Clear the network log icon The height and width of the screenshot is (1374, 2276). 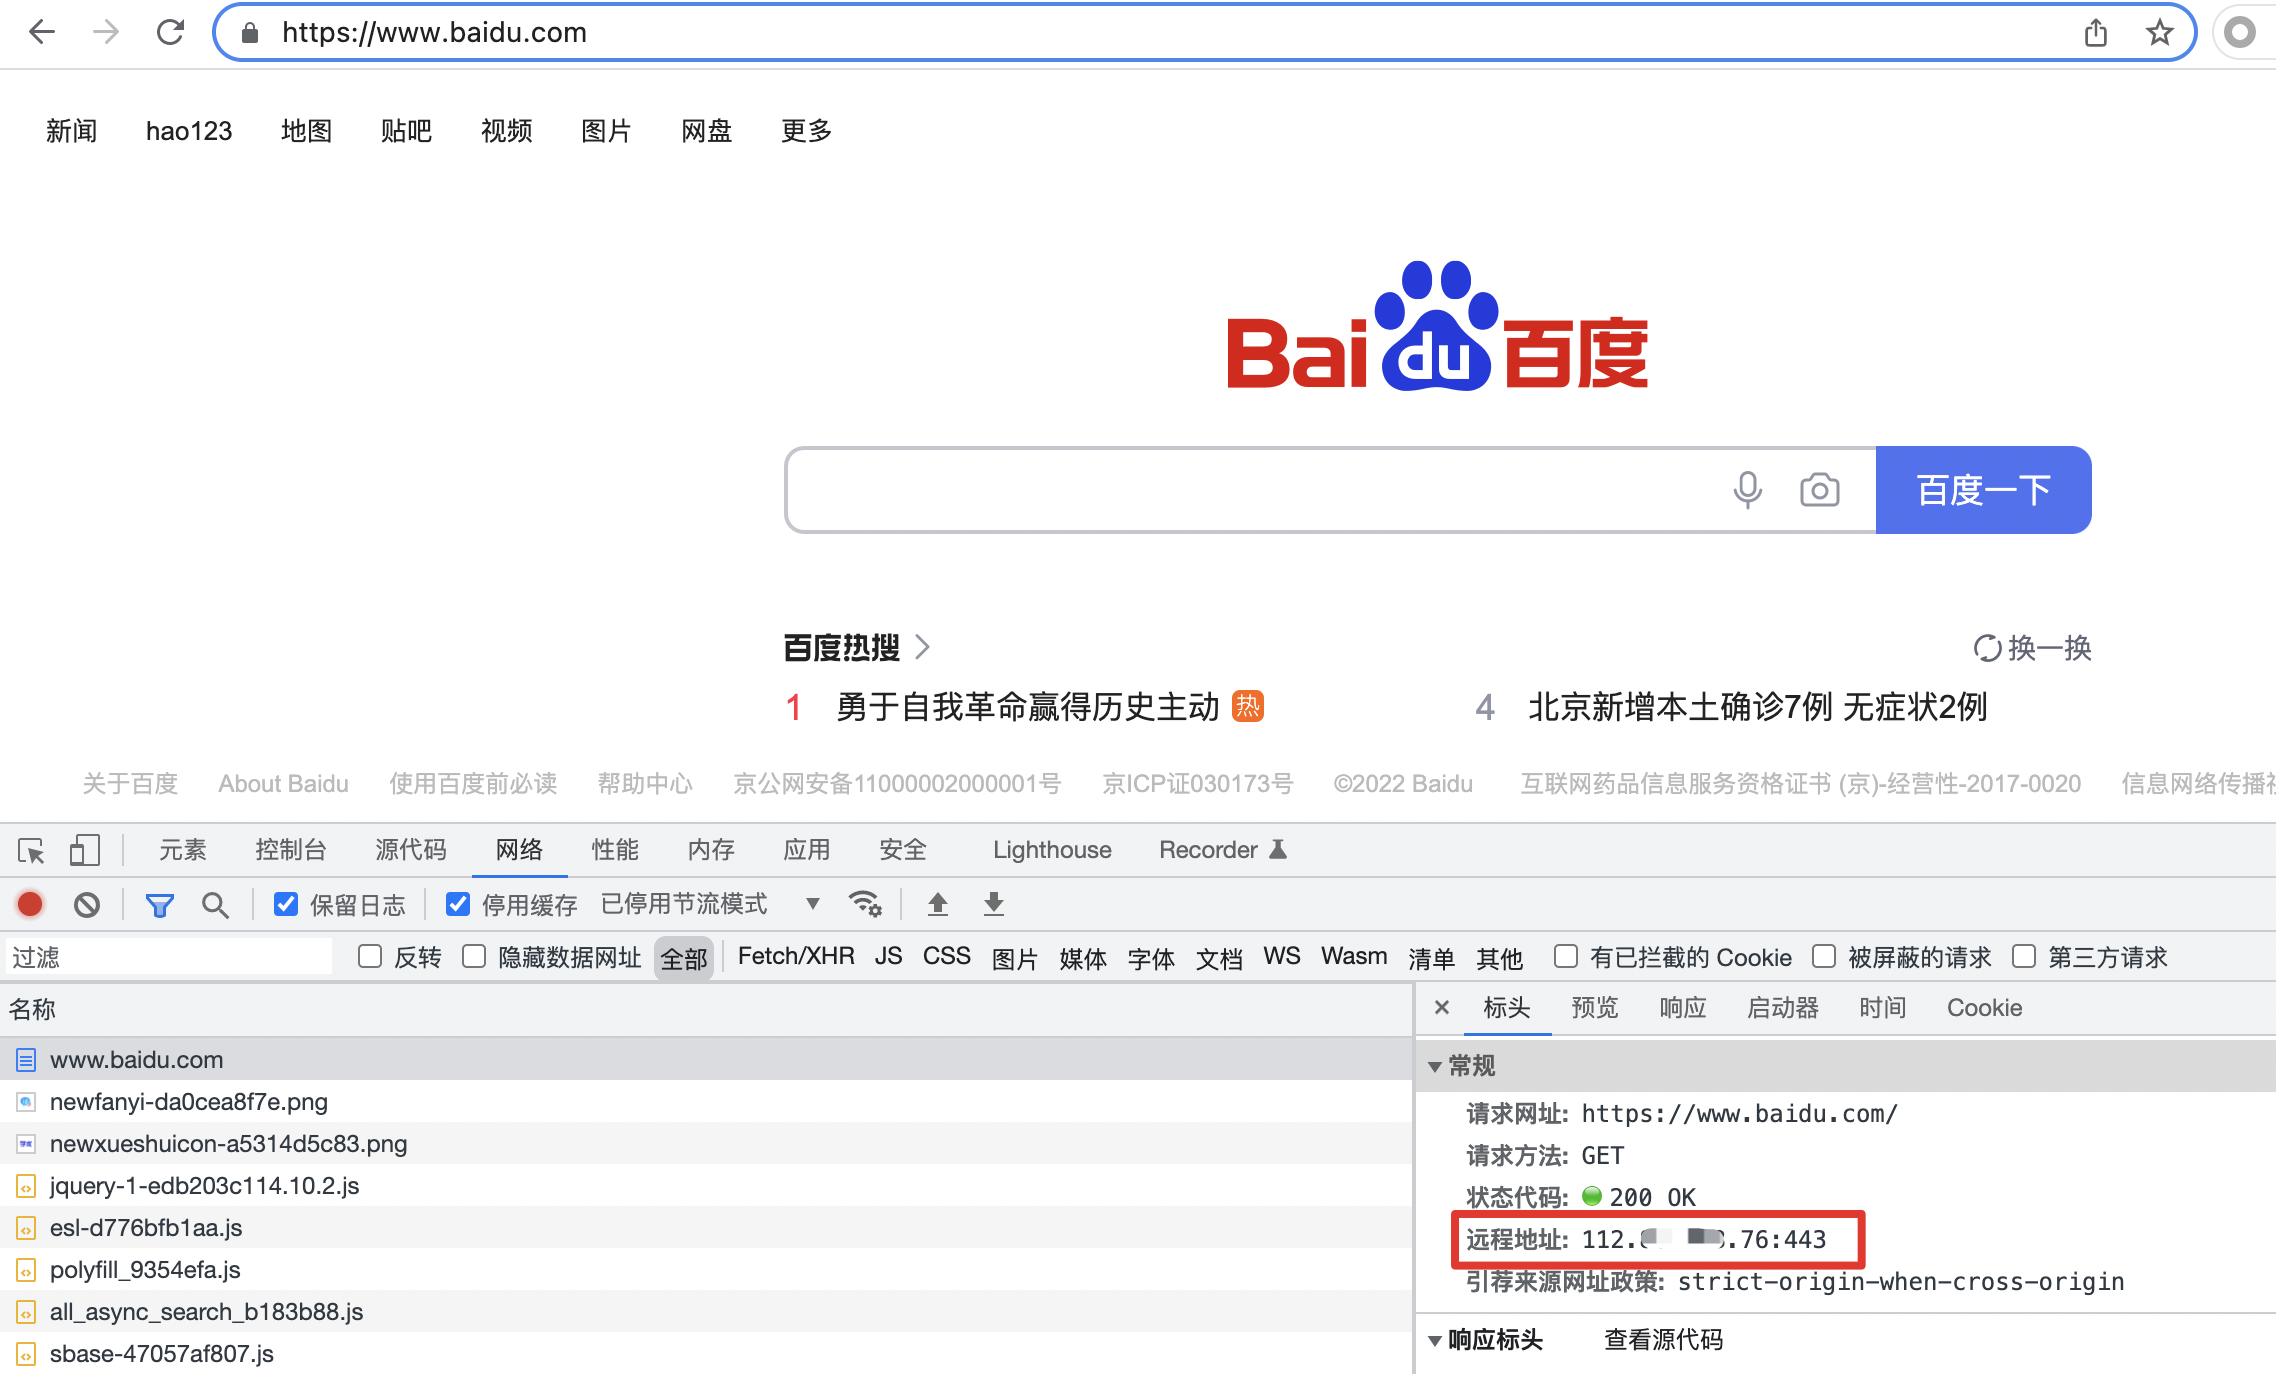87,905
